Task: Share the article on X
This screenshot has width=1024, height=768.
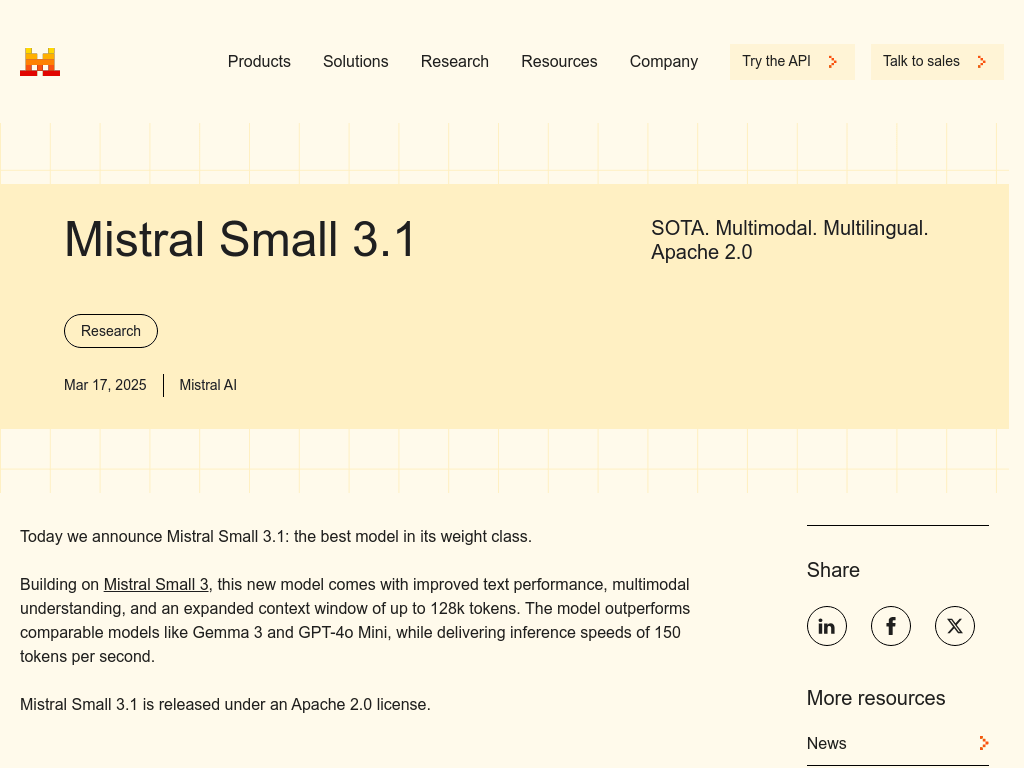Action: click(955, 626)
